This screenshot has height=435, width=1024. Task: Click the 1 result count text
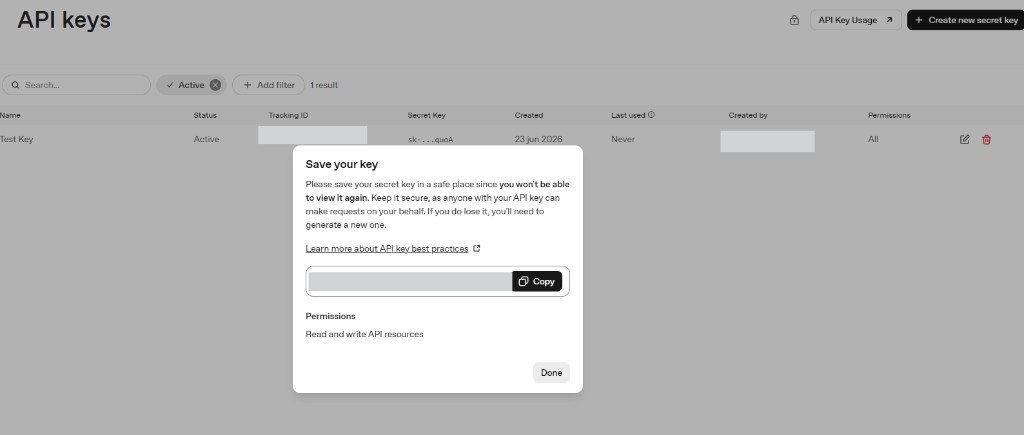click(x=324, y=85)
